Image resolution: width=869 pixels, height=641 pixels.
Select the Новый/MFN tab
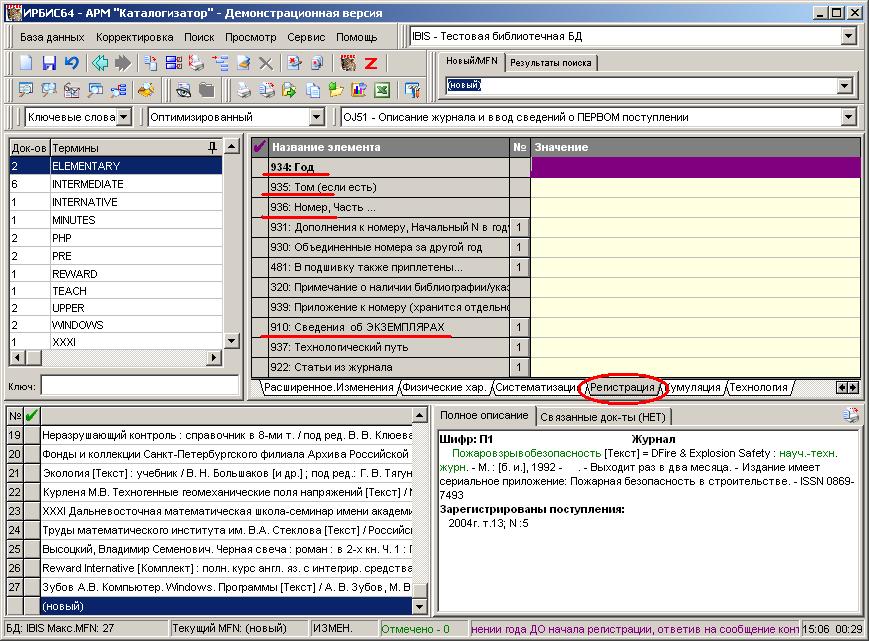pos(472,61)
